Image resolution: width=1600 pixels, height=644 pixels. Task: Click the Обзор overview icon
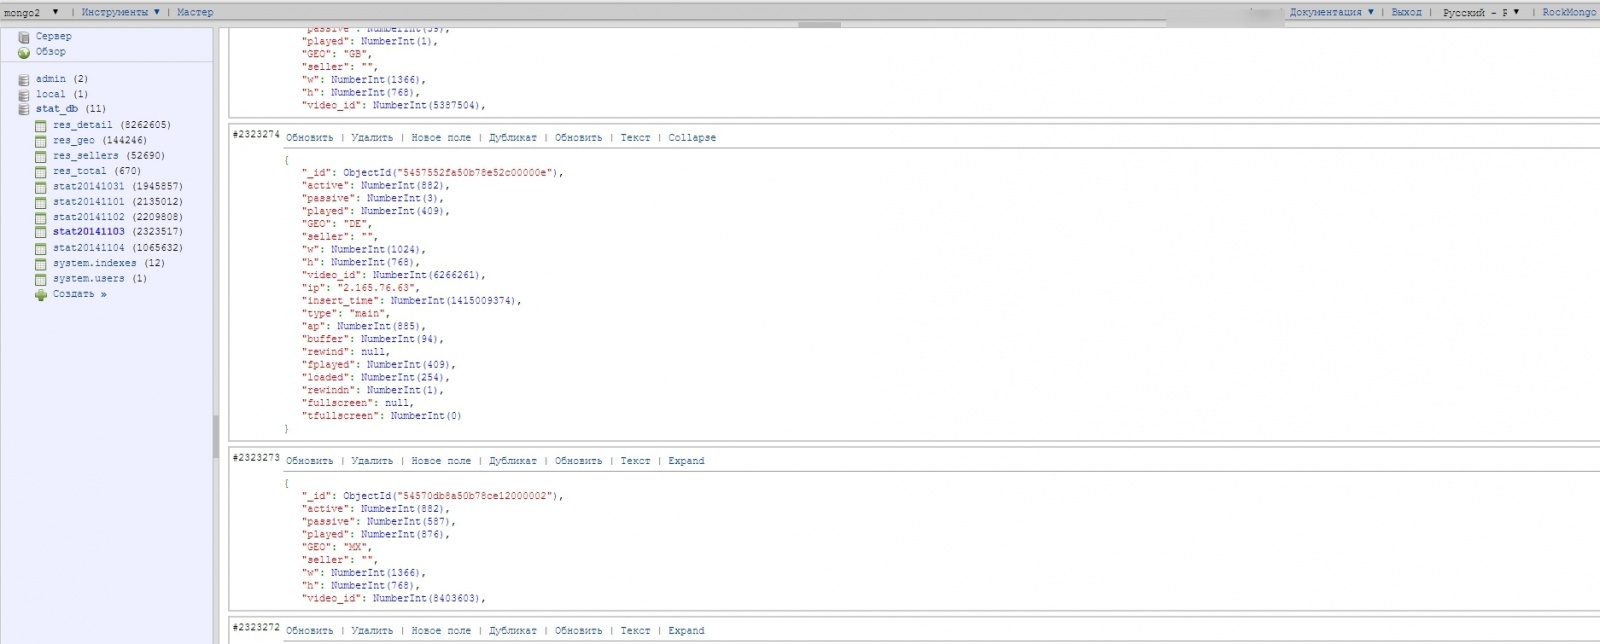(24, 52)
